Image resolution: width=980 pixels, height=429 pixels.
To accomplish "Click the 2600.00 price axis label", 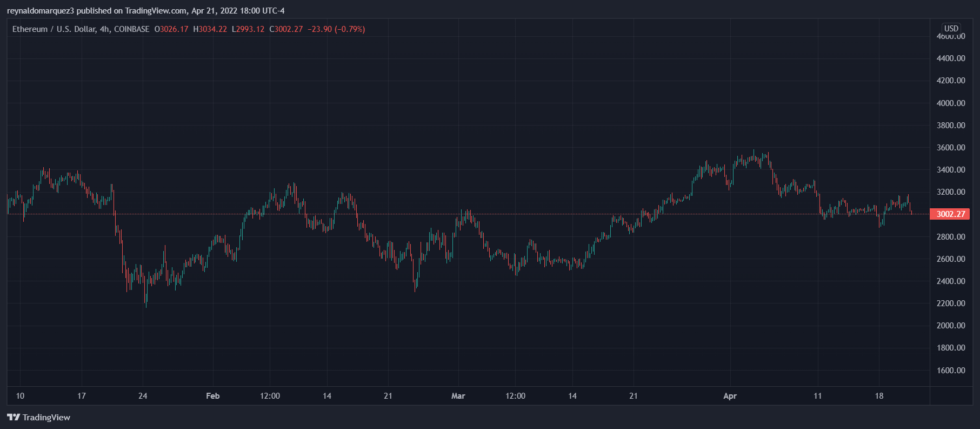I will [x=951, y=259].
